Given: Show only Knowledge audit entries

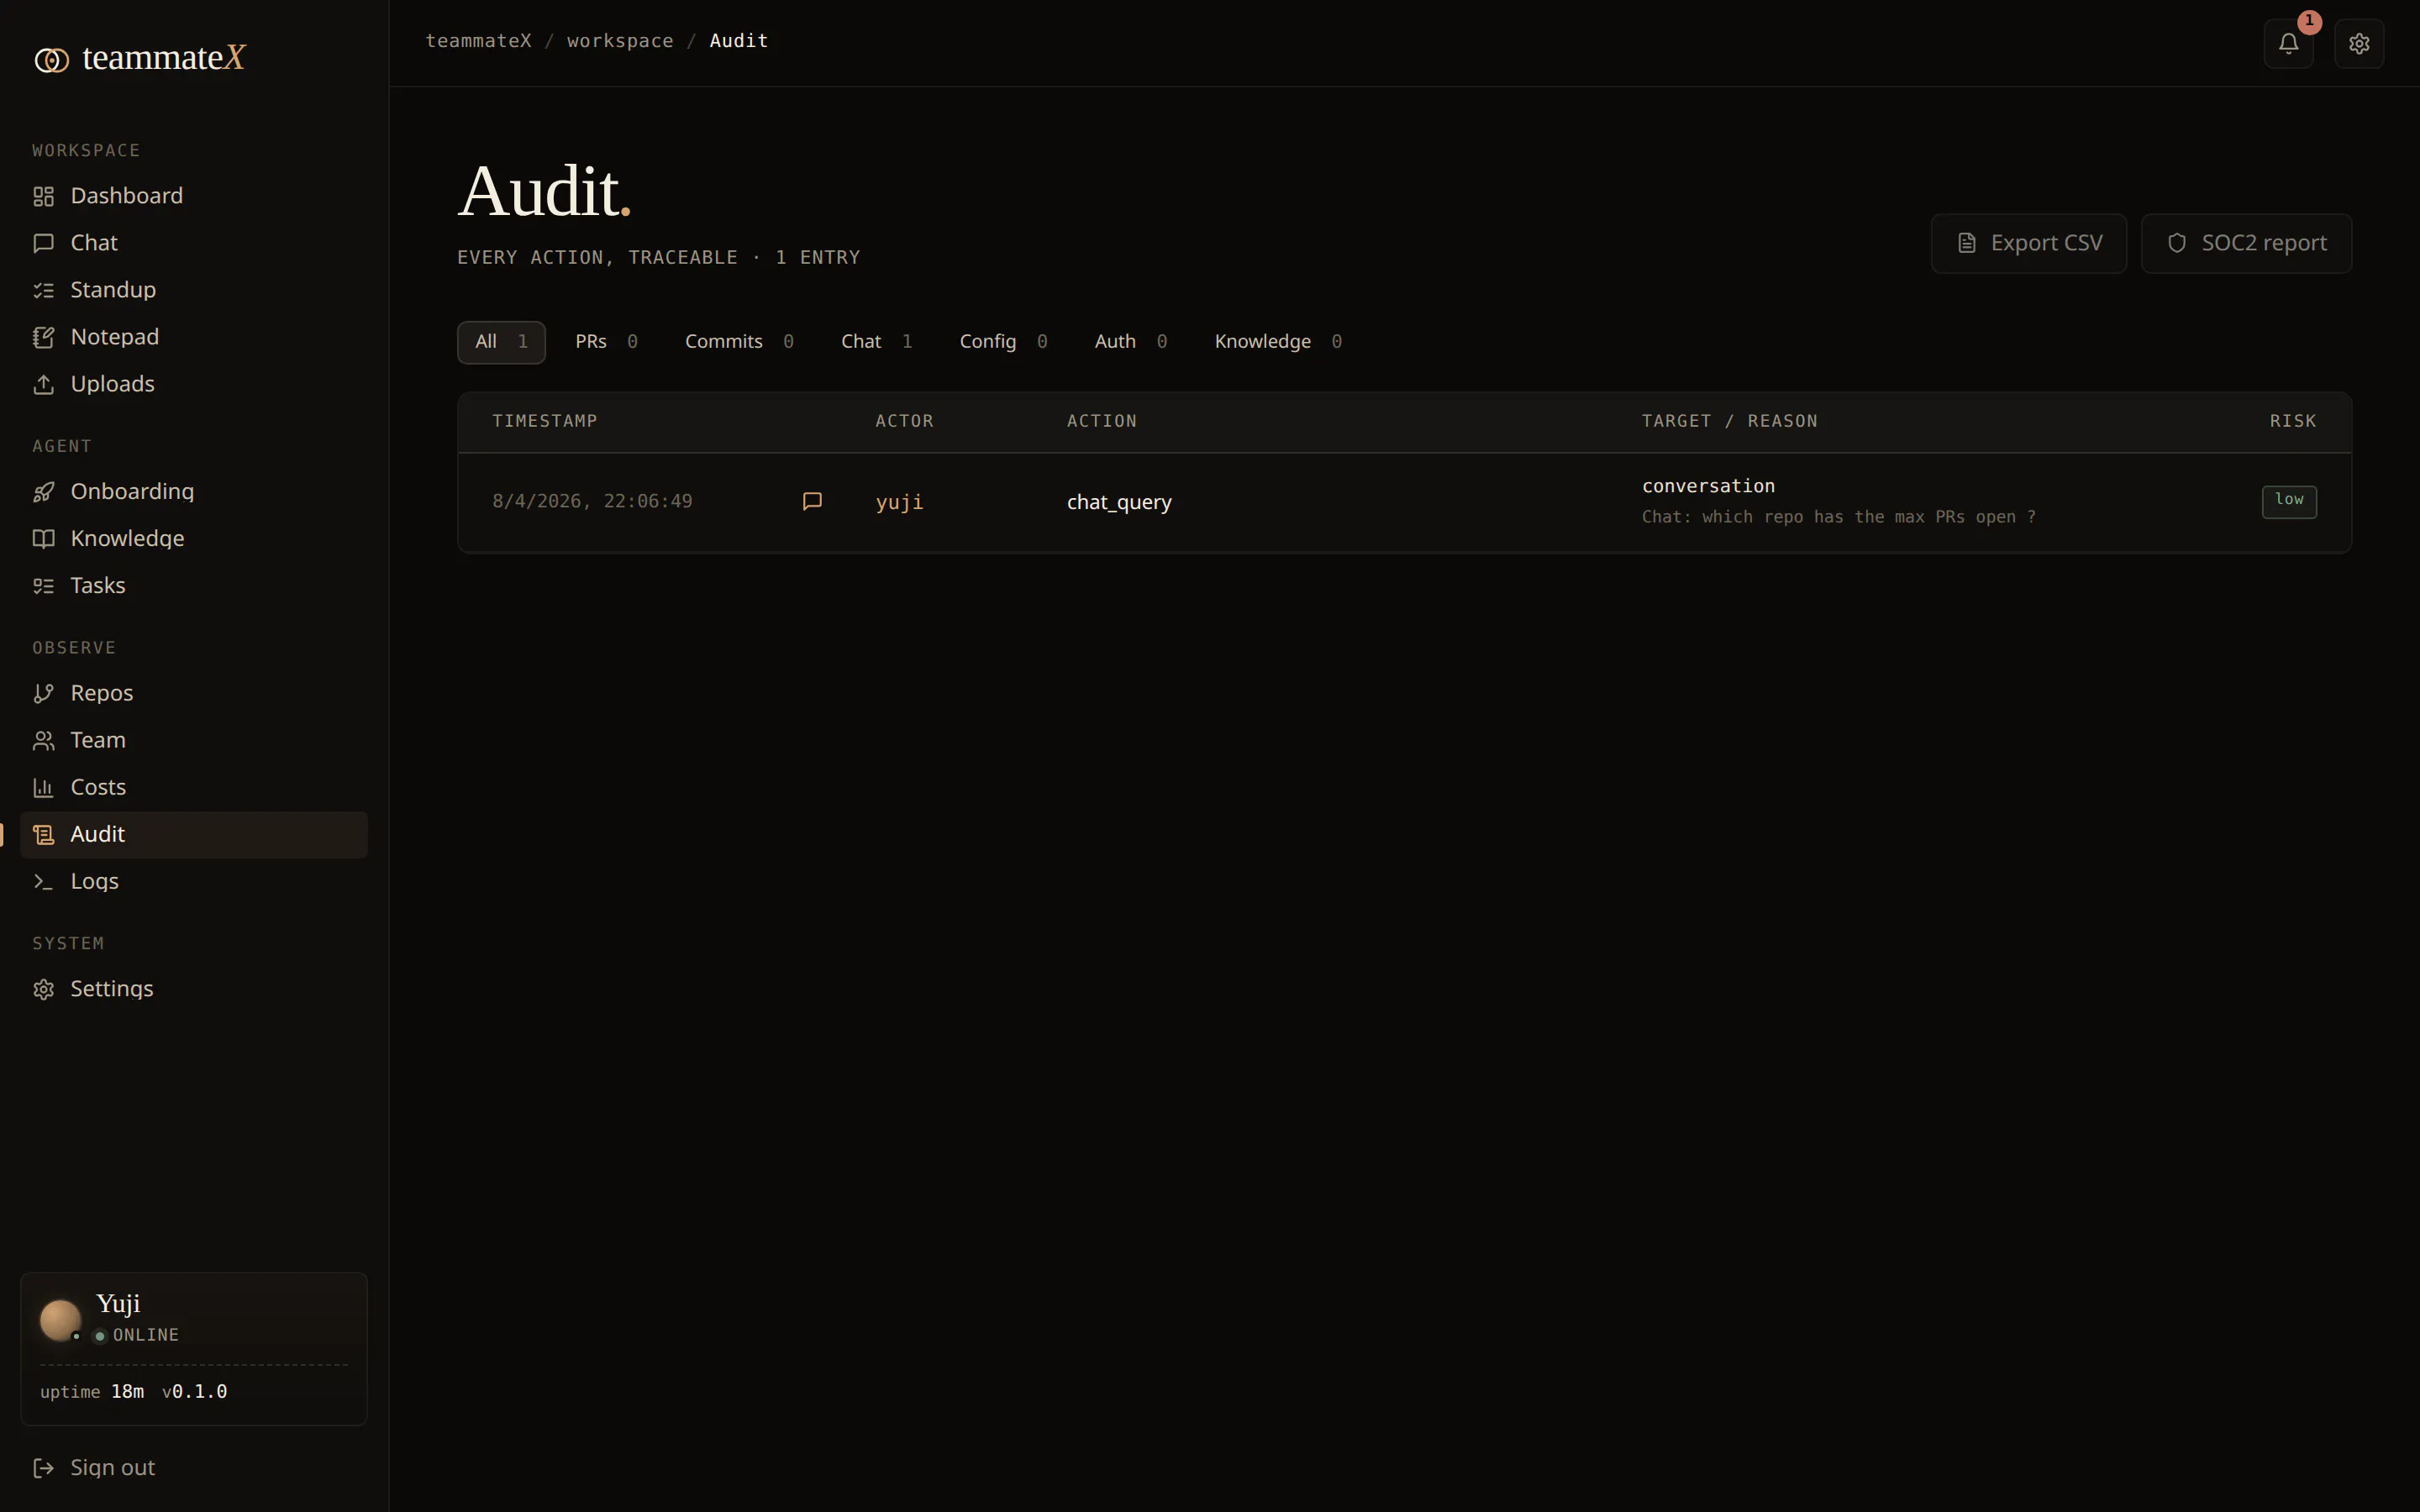Looking at the screenshot, I should click(1277, 342).
